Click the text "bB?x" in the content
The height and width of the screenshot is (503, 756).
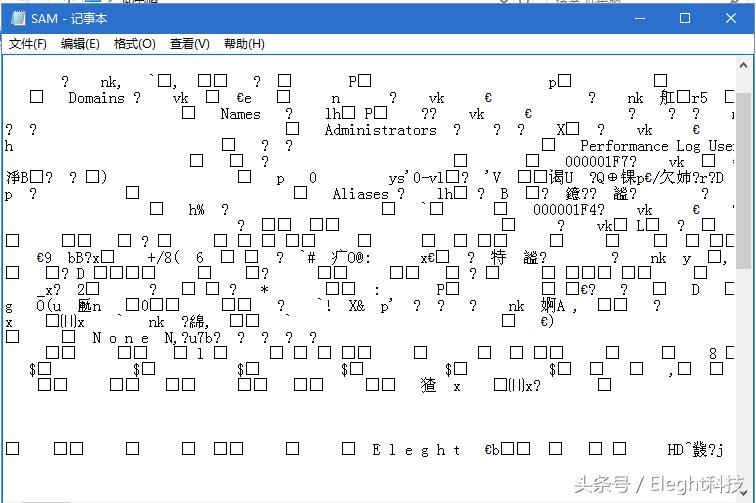pyautogui.click(x=83, y=258)
